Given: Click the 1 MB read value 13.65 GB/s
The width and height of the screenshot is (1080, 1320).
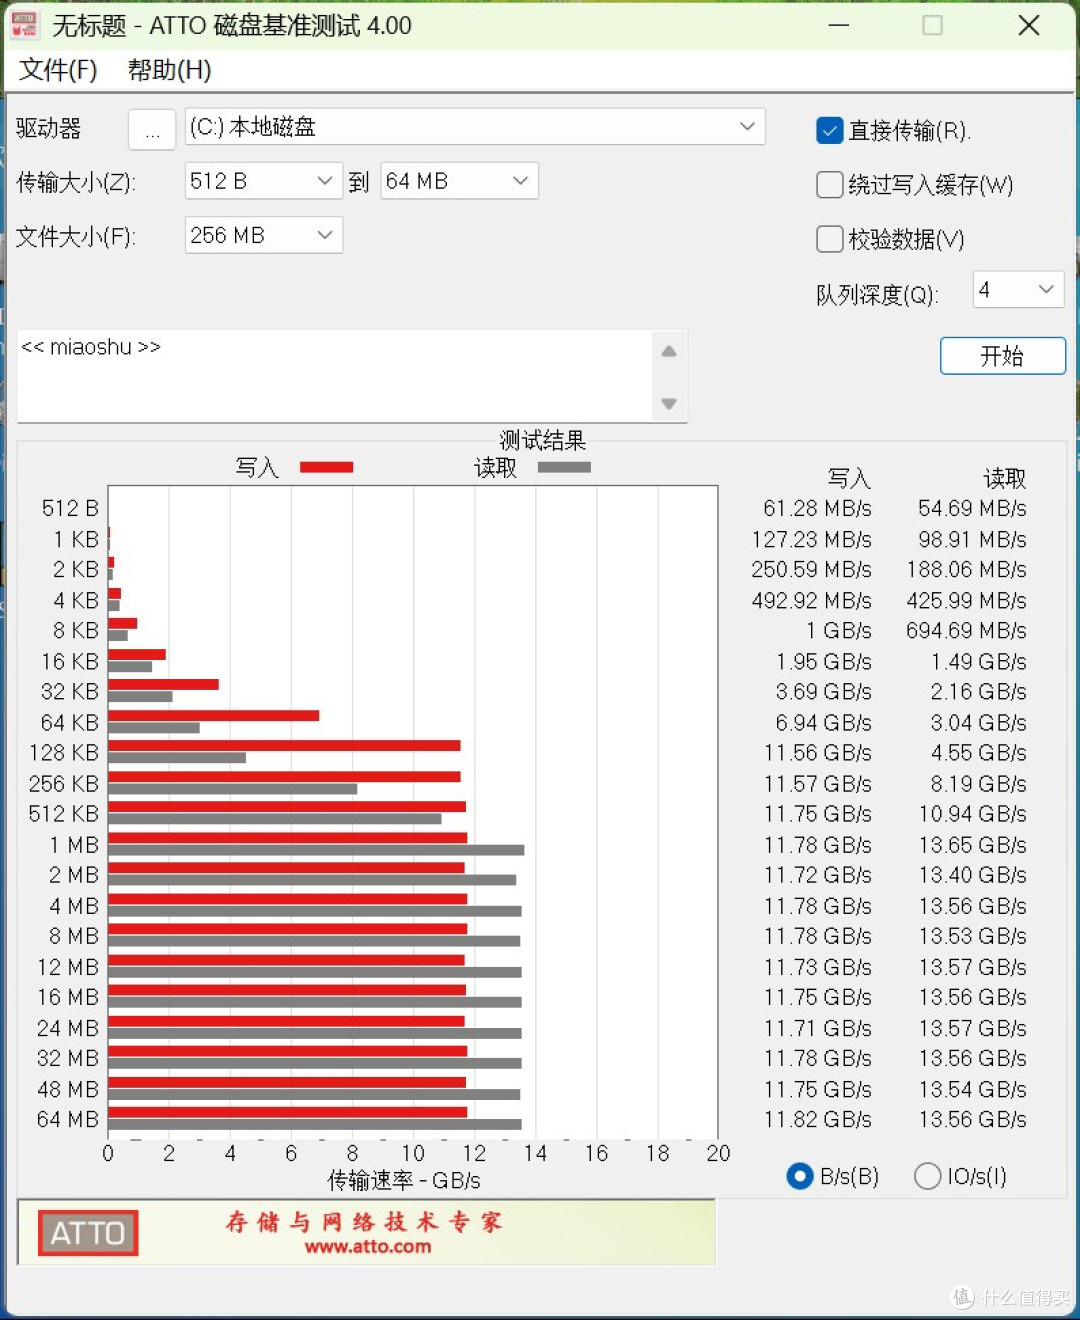Looking at the screenshot, I should pyautogui.click(x=973, y=845).
